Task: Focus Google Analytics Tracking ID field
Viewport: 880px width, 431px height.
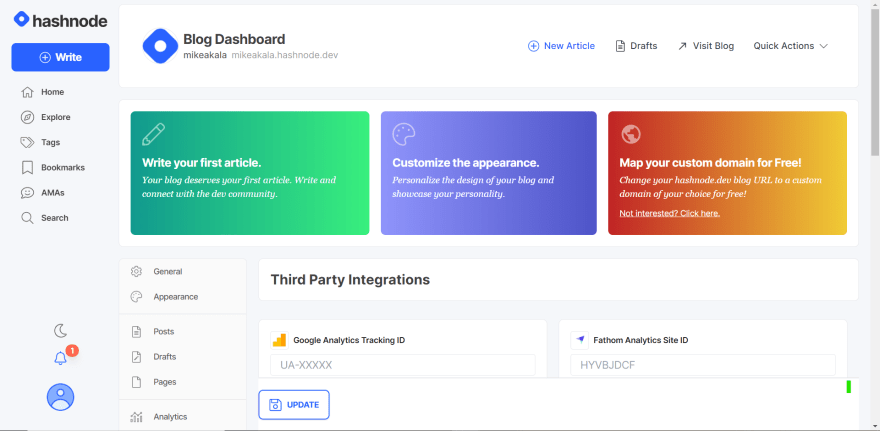Action: point(403,365)
